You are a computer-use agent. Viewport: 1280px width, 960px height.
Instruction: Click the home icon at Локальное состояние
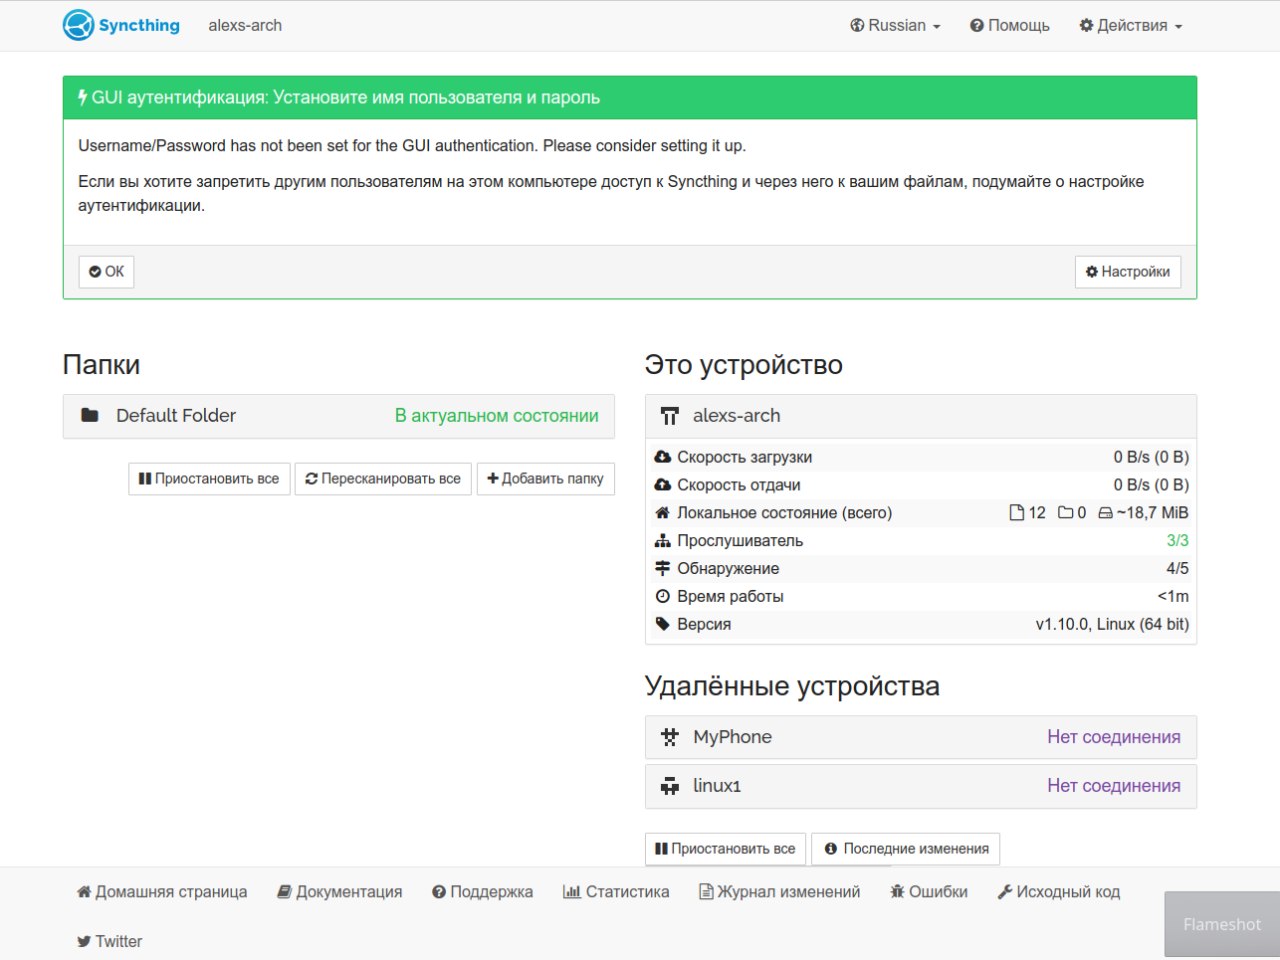tap(662, 513)
